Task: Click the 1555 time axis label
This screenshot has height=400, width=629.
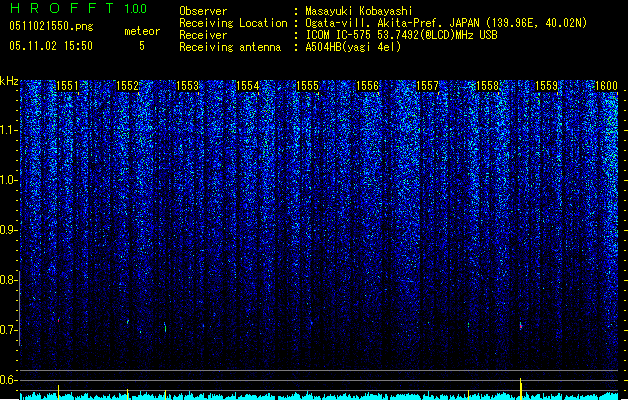Action: pos(307,86)
